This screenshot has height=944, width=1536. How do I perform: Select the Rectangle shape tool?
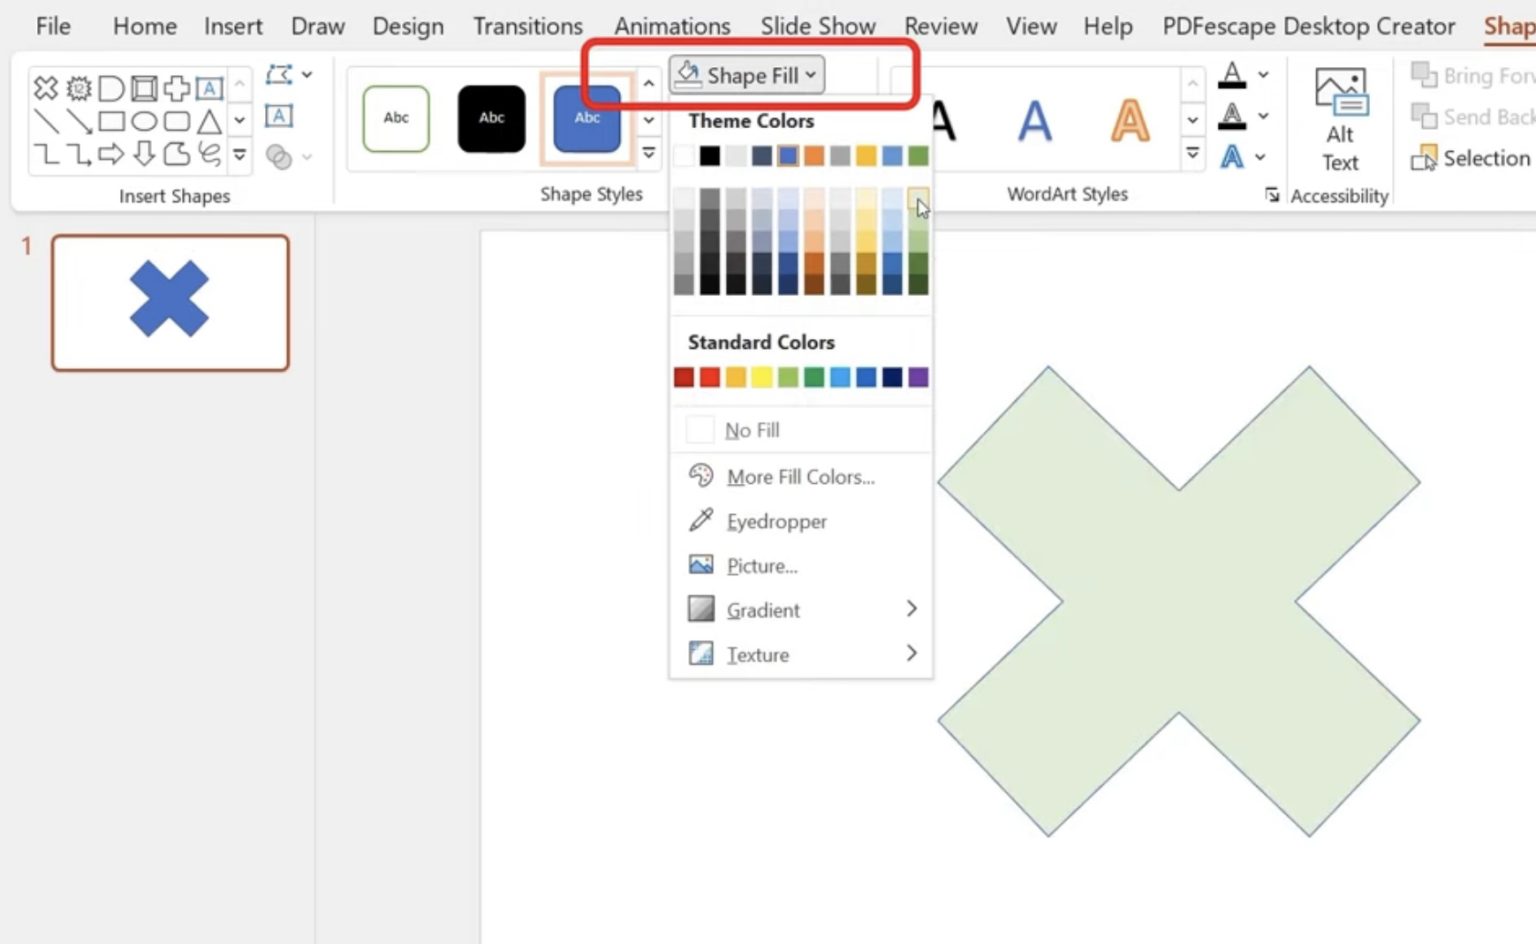[x=112, y=120]
